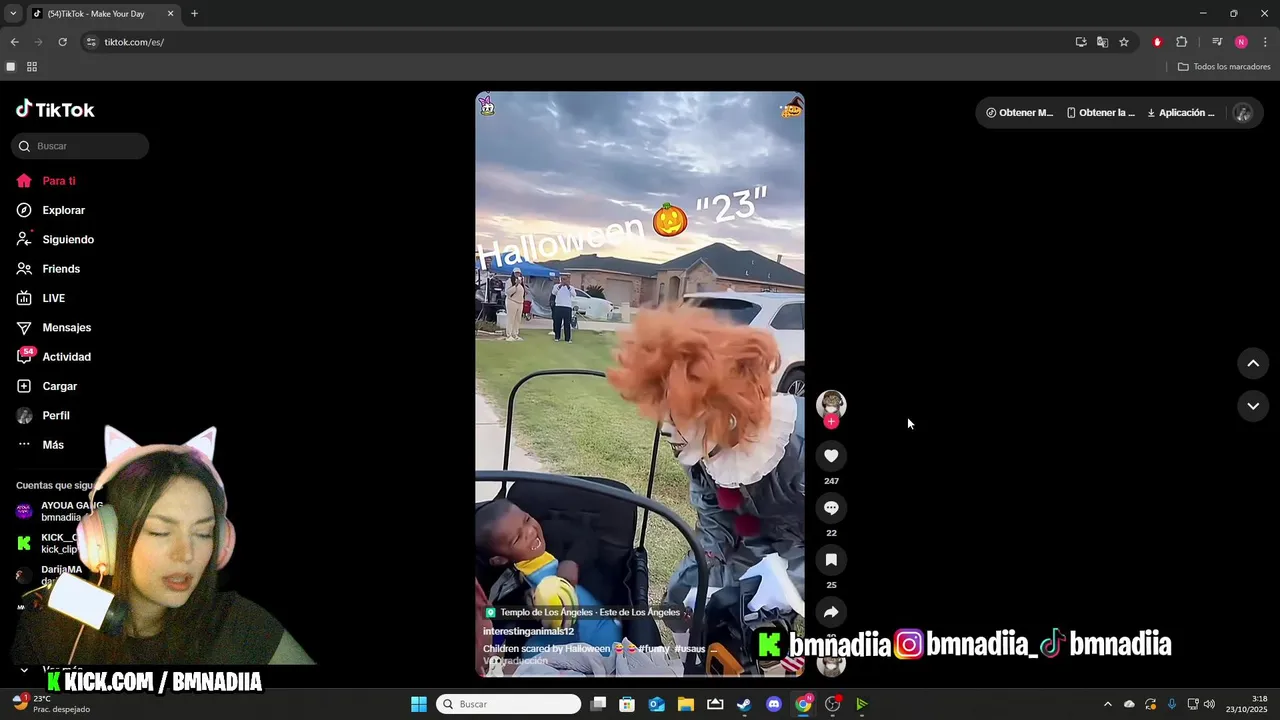Open a new browser tab
Viewport: 1280px width, 720px height.
194,13
